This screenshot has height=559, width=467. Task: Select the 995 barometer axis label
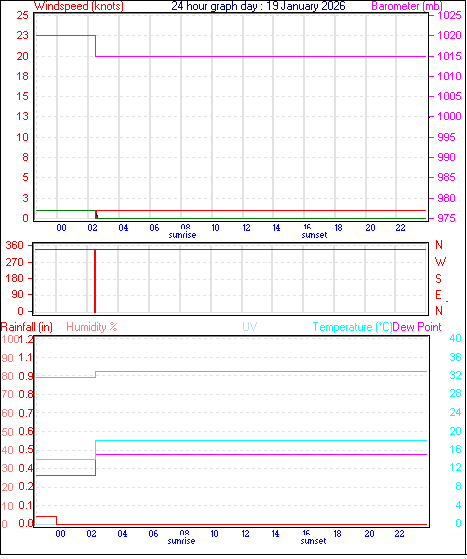coord(446,137)
